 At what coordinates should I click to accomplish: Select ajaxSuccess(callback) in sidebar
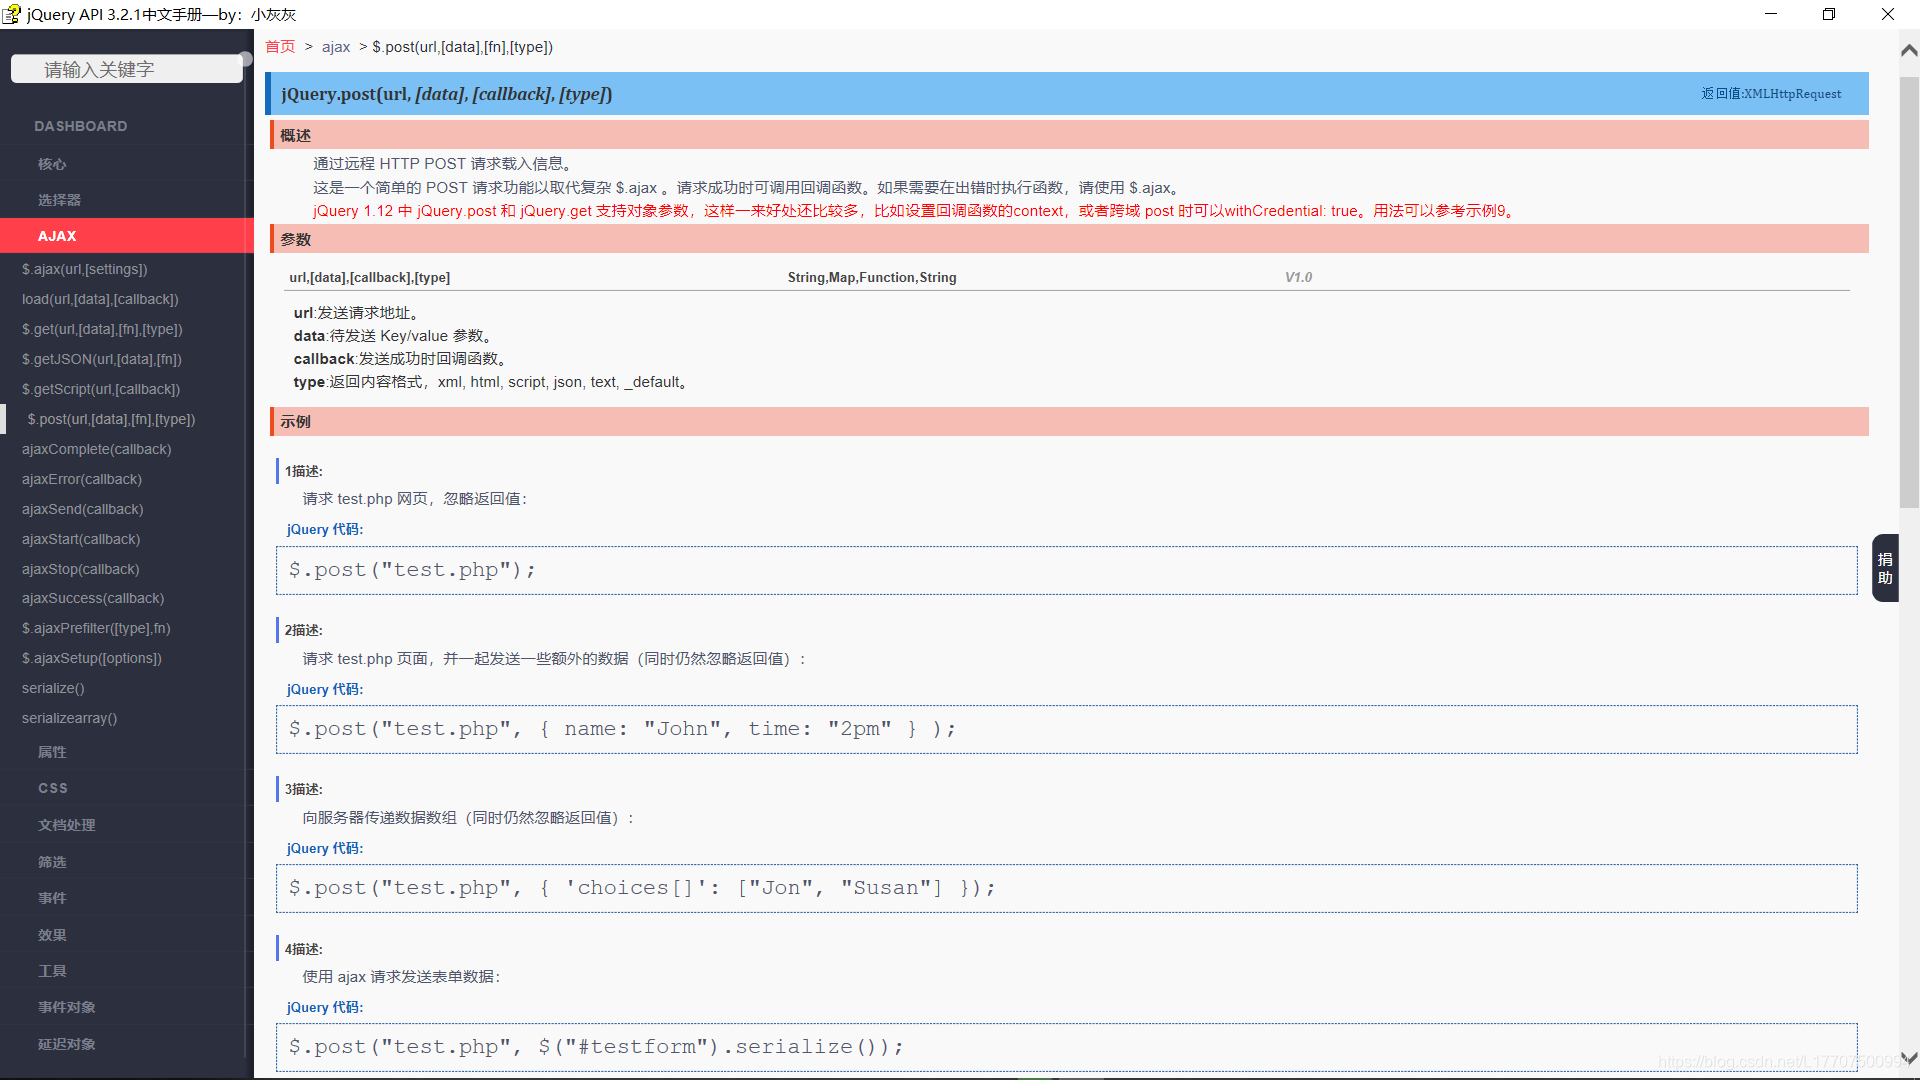pos(93,598)
